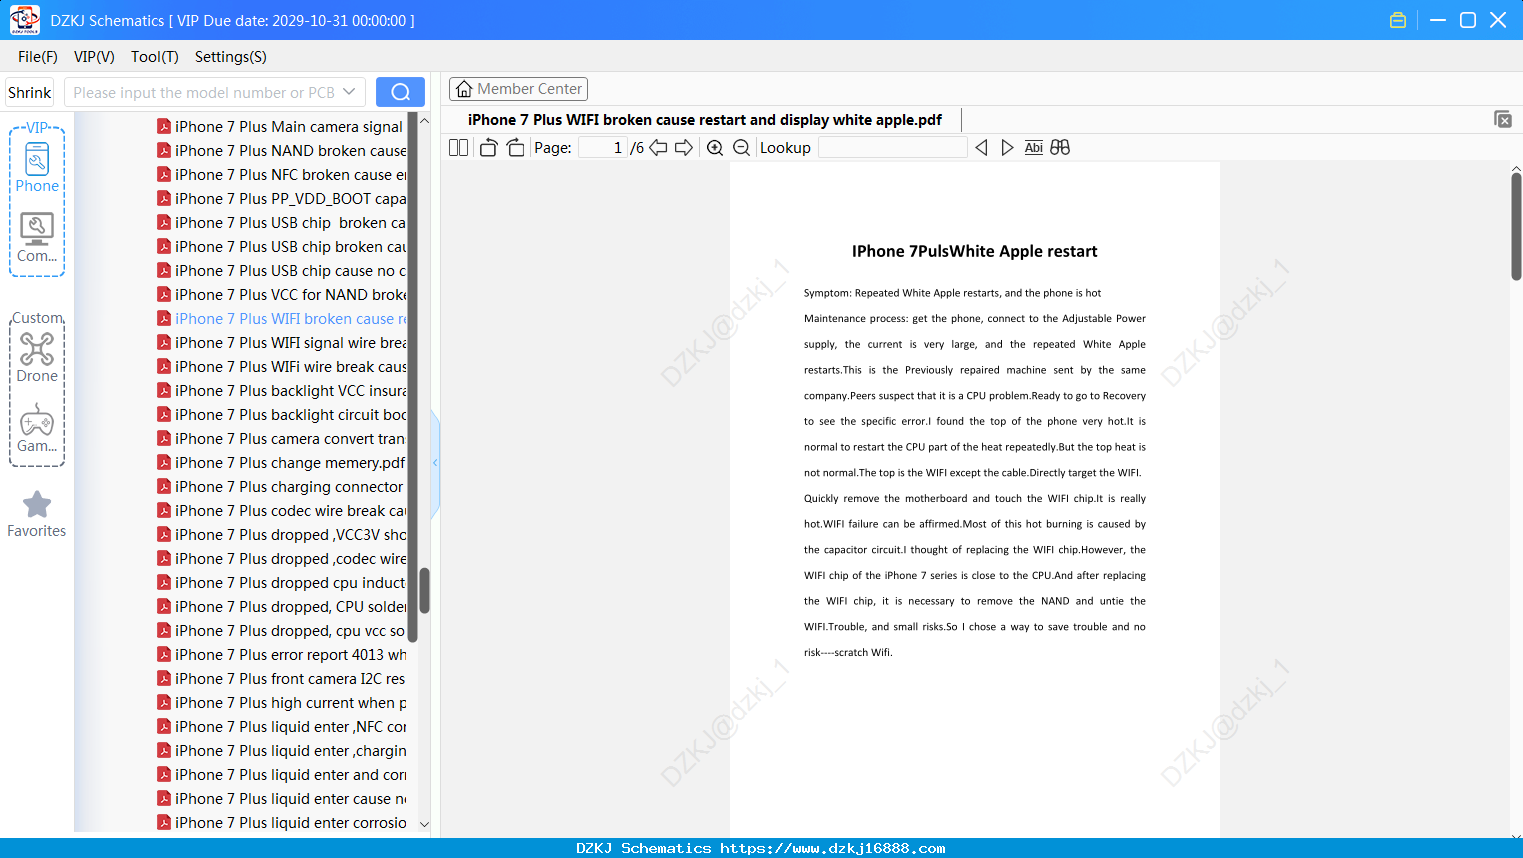Open iPhone 7 Plus dropped, CPU solder file
The image size is (1523, 858).
click(x=282, y=607)
